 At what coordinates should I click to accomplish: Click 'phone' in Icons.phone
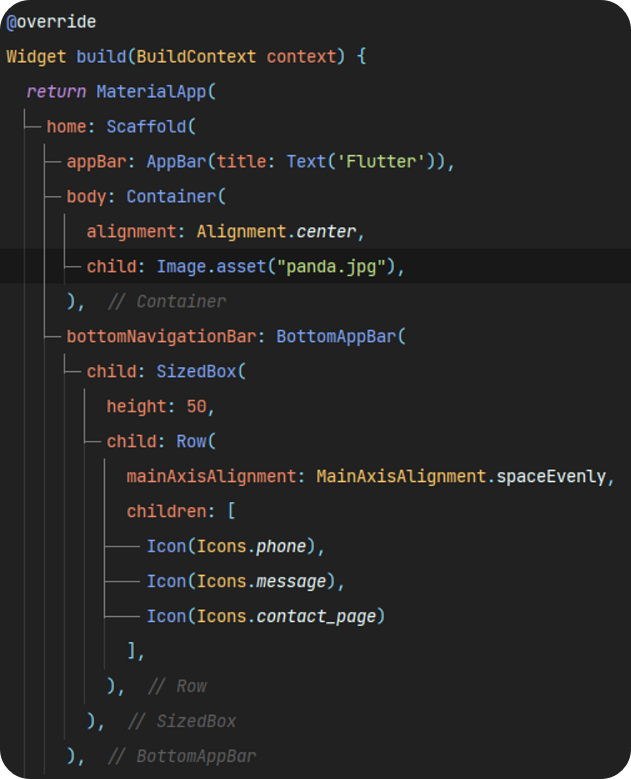click(x=281, y=547)
